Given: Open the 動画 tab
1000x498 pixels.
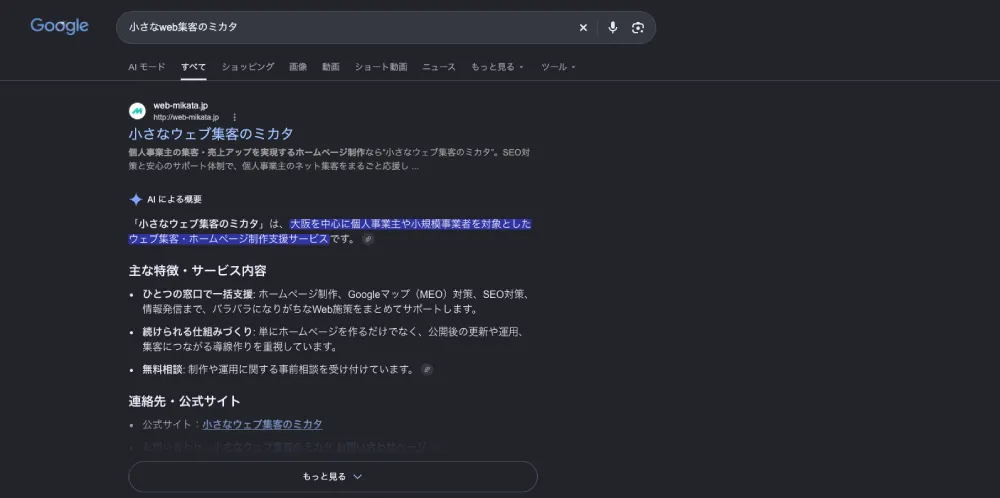Looking at the screenshot, I should click(331, 67).
